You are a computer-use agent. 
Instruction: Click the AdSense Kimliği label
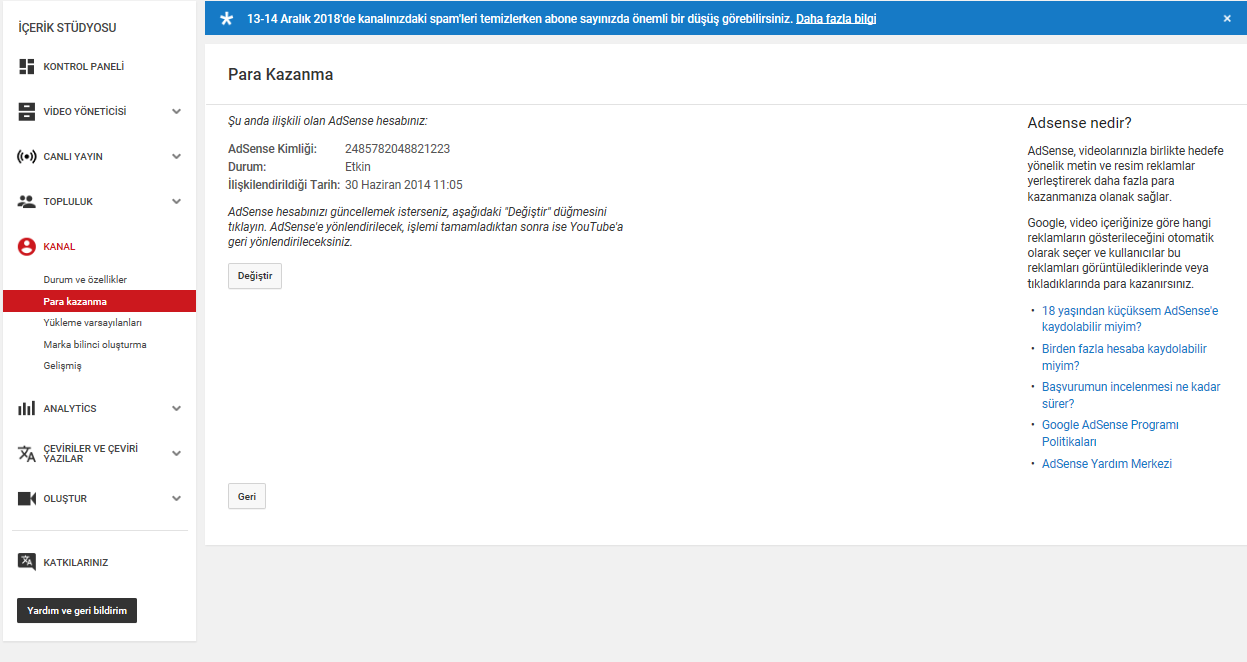click(x=272, y=149)
